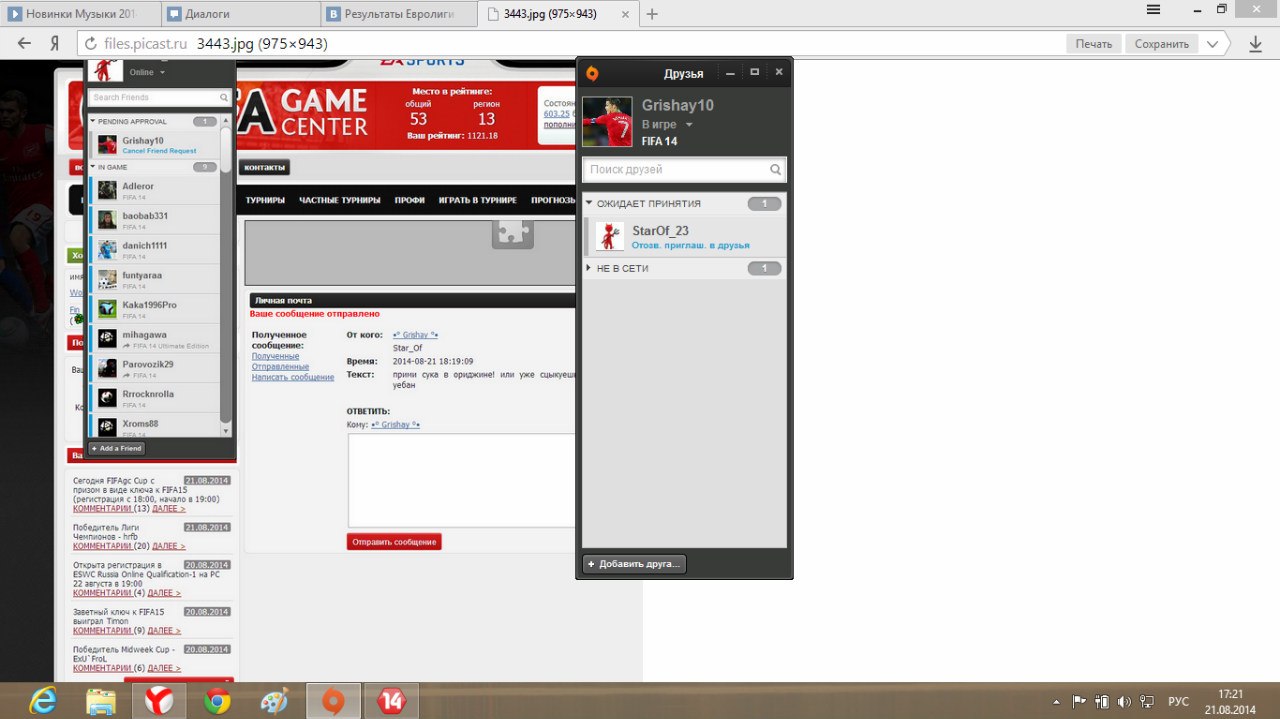Open the Отправленные messages link
The height and width of the screenshot is (719, 1280).
point(280,367)
